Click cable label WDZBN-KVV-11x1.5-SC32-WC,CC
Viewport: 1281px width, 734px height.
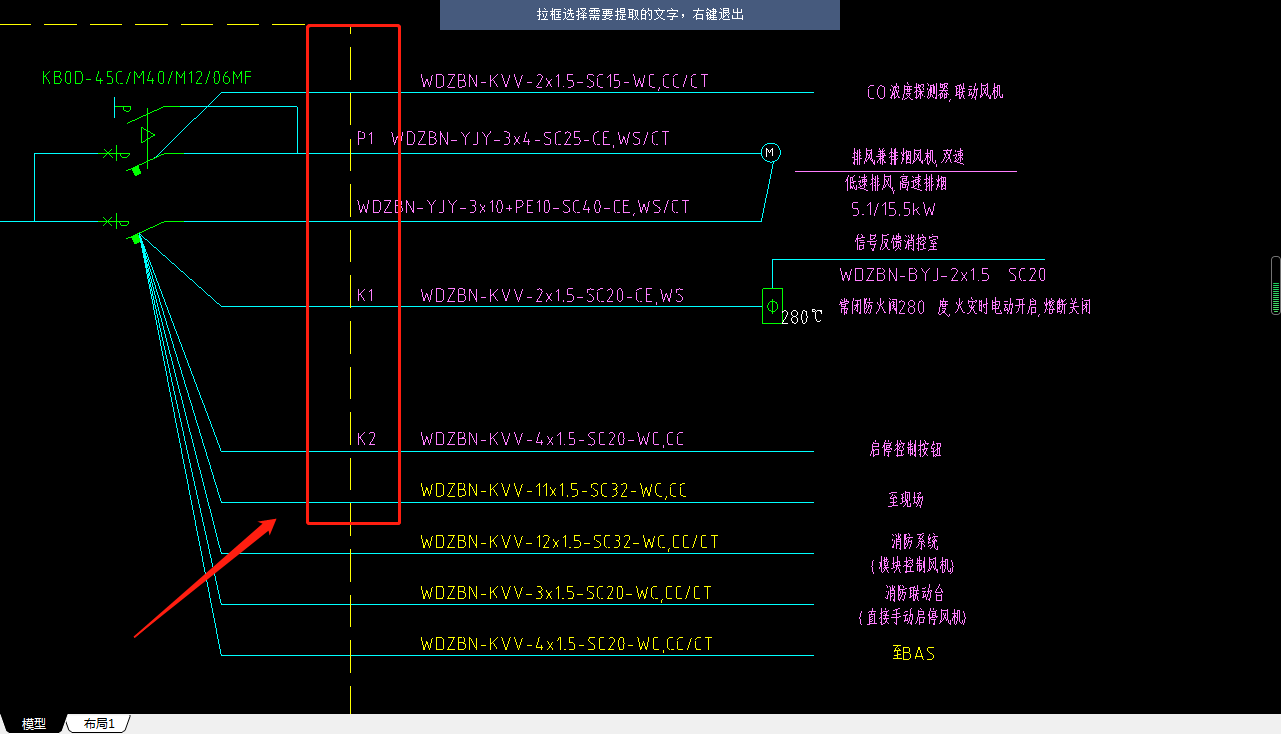click(554, 490)
